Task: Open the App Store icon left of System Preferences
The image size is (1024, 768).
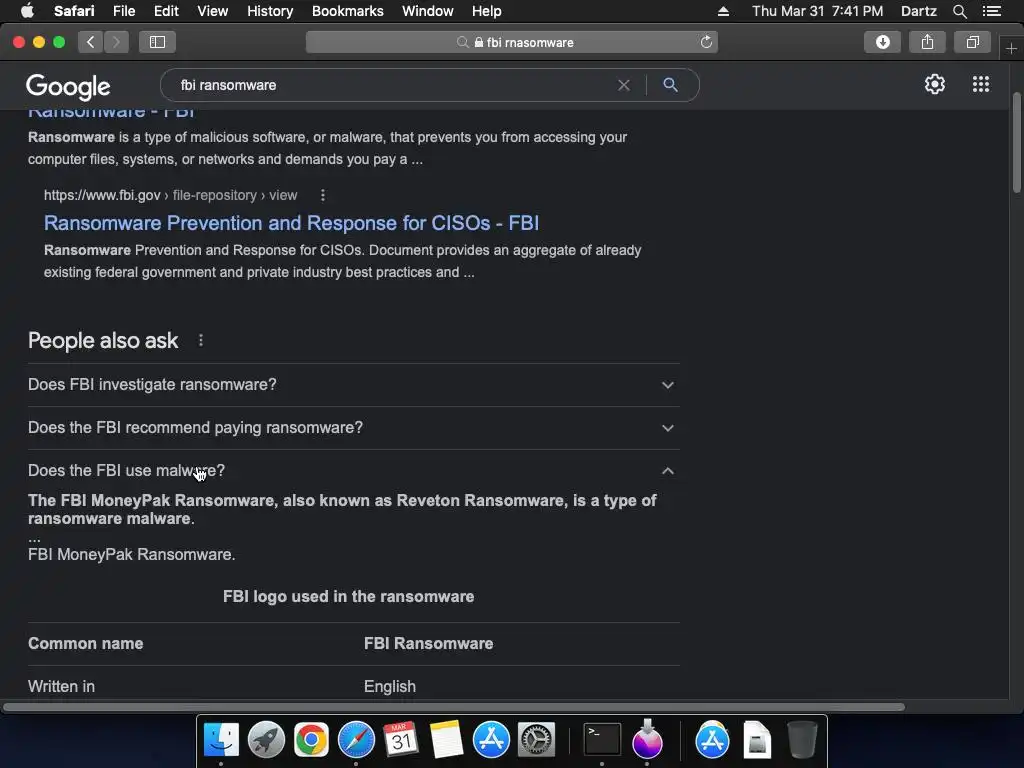Action: (x=491, y=739)
